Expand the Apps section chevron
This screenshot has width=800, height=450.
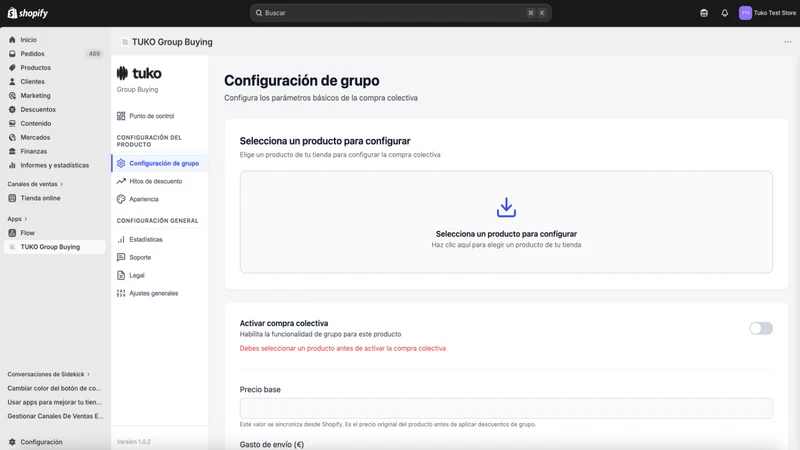[x=26, y=219]
